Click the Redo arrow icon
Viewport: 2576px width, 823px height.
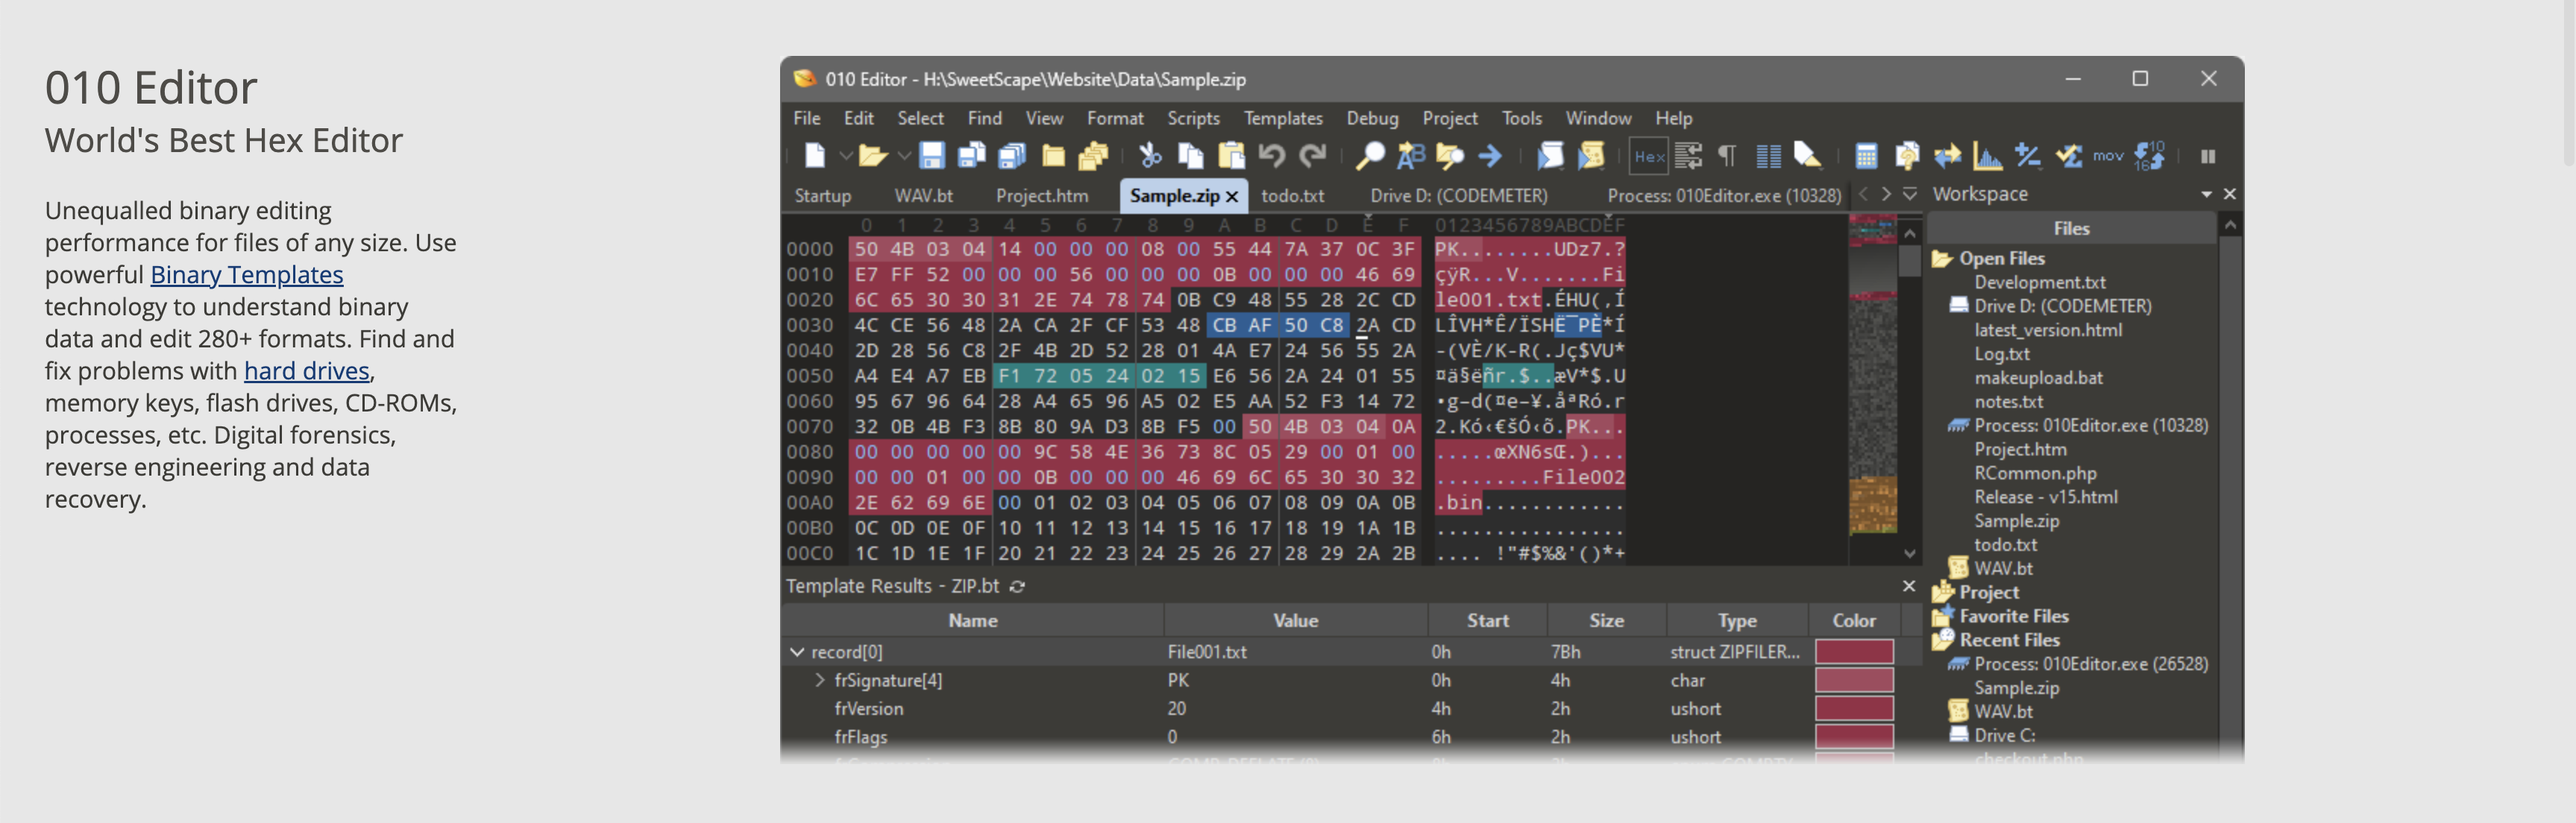[x=1312, y=156]
